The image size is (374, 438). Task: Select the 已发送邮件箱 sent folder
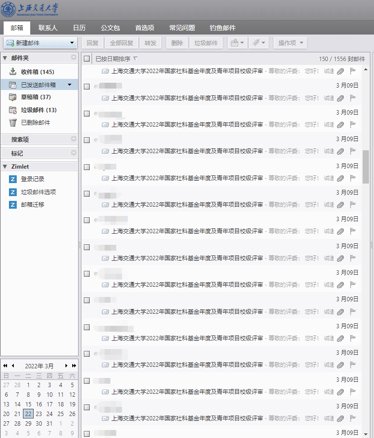pyautogui.click(x=39, y=85)
